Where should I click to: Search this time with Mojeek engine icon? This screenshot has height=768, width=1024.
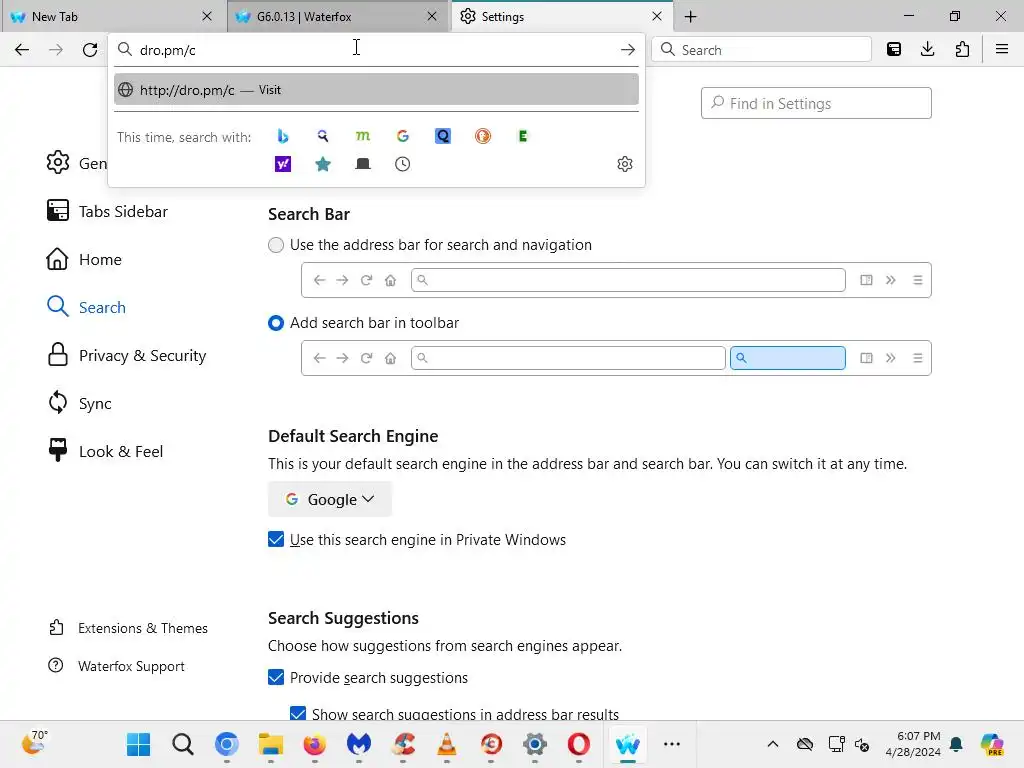[x=362, y=136]
